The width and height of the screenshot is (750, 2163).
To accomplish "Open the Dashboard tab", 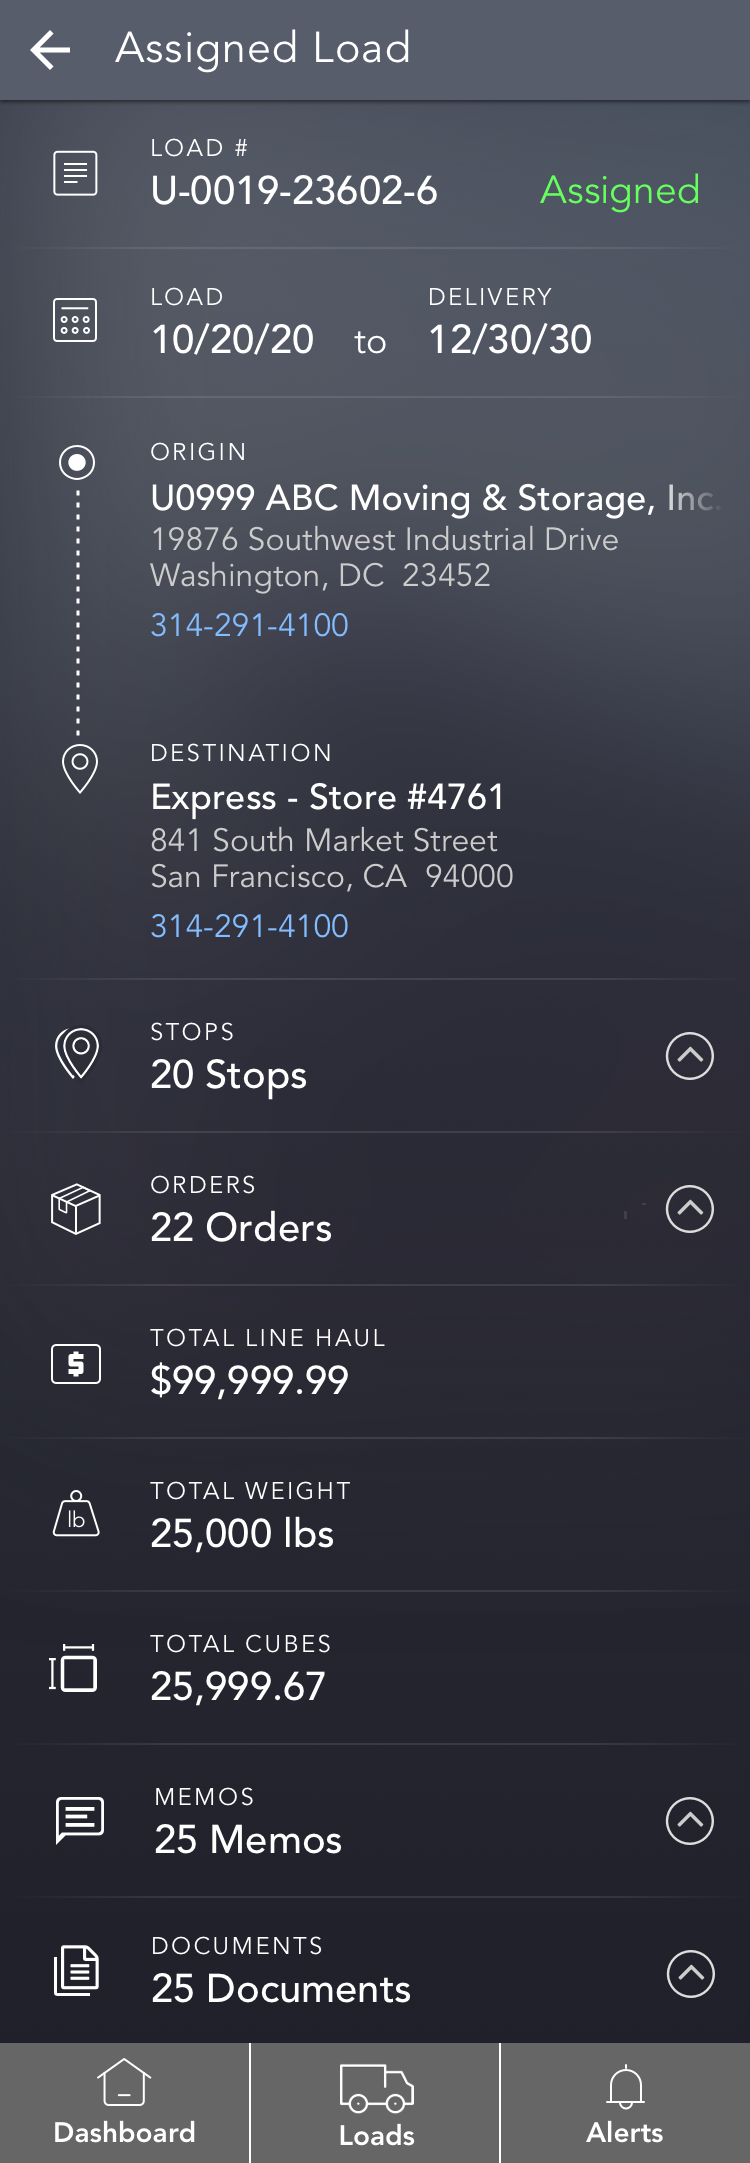I will pos(124,2103).
